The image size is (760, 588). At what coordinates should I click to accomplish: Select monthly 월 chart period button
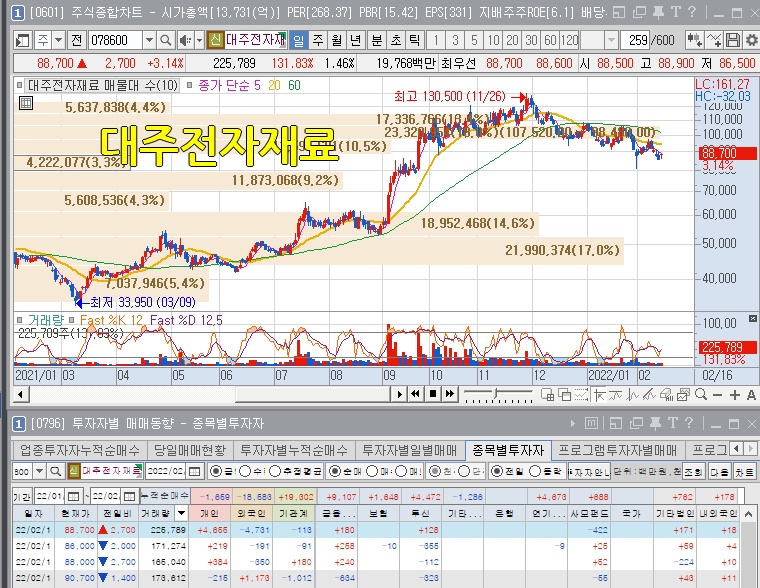point(336,40)
